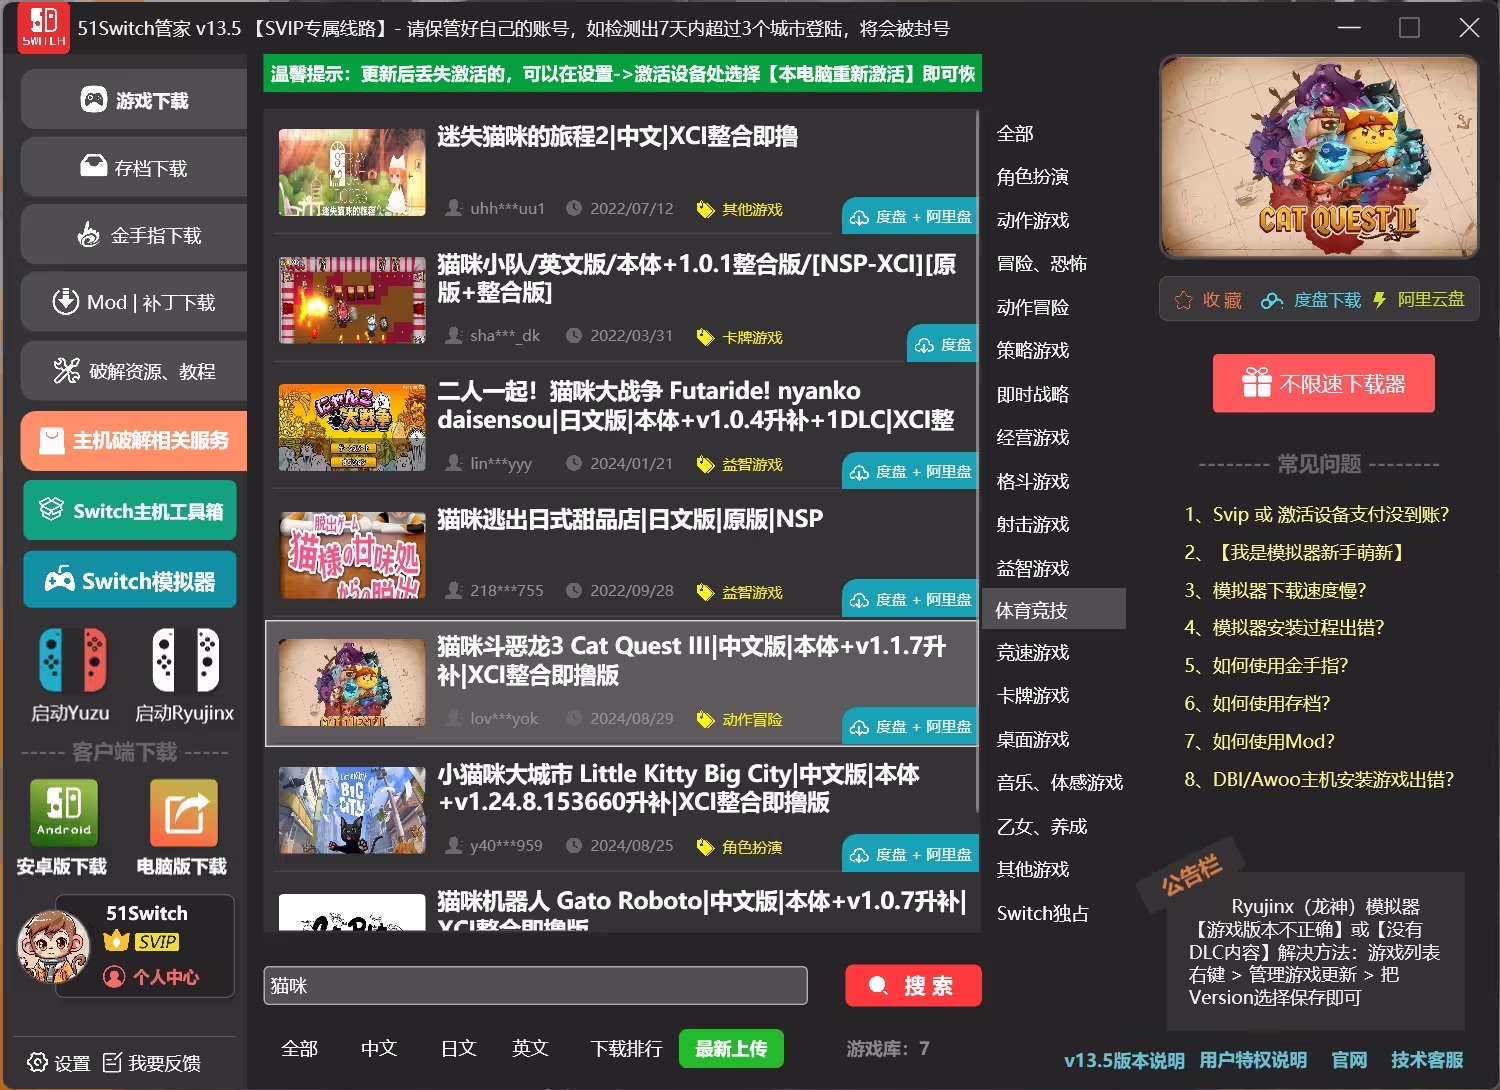
Task: Click the 51Switch app logo in title bar
Action: tap(44, 28)
